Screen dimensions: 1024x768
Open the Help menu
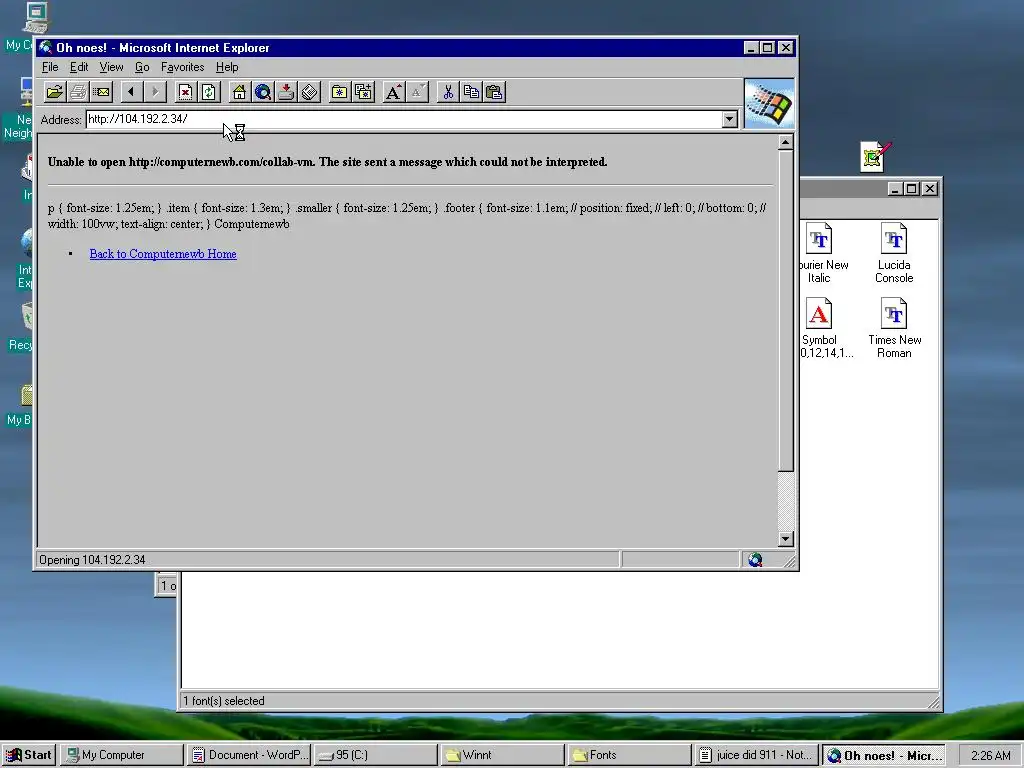227,67
